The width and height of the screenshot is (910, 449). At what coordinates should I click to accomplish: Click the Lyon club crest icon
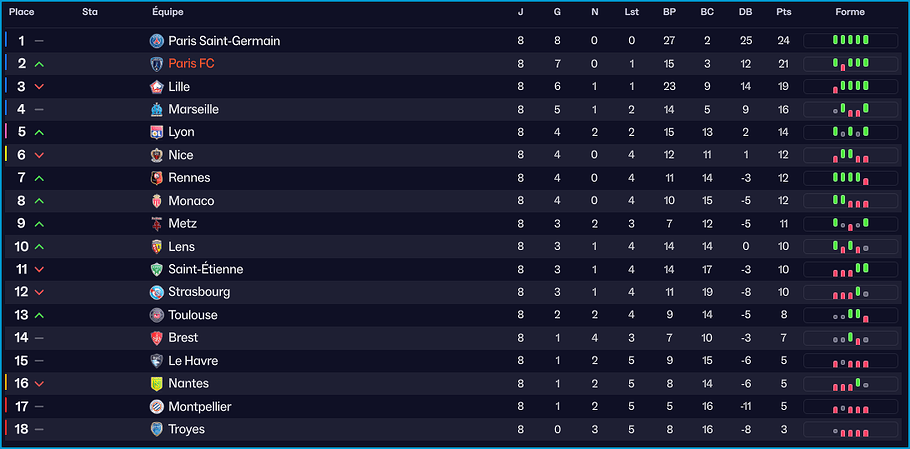coord(157,132)
